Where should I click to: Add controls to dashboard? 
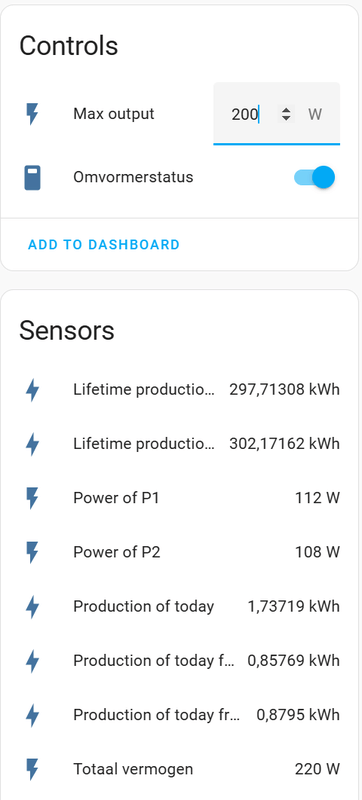(x=104, y=244)
